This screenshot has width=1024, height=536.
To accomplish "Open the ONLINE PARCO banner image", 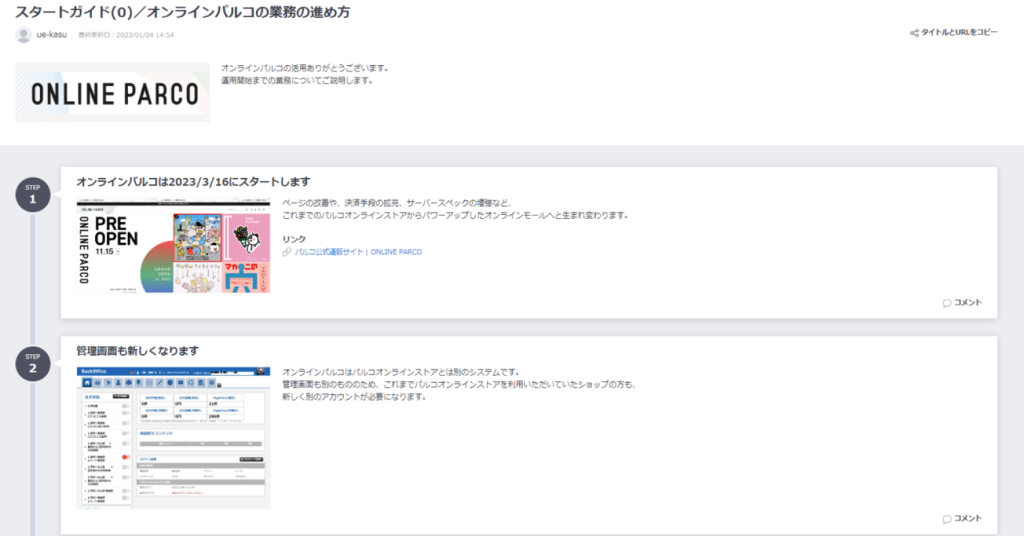I will coord(112,93).
